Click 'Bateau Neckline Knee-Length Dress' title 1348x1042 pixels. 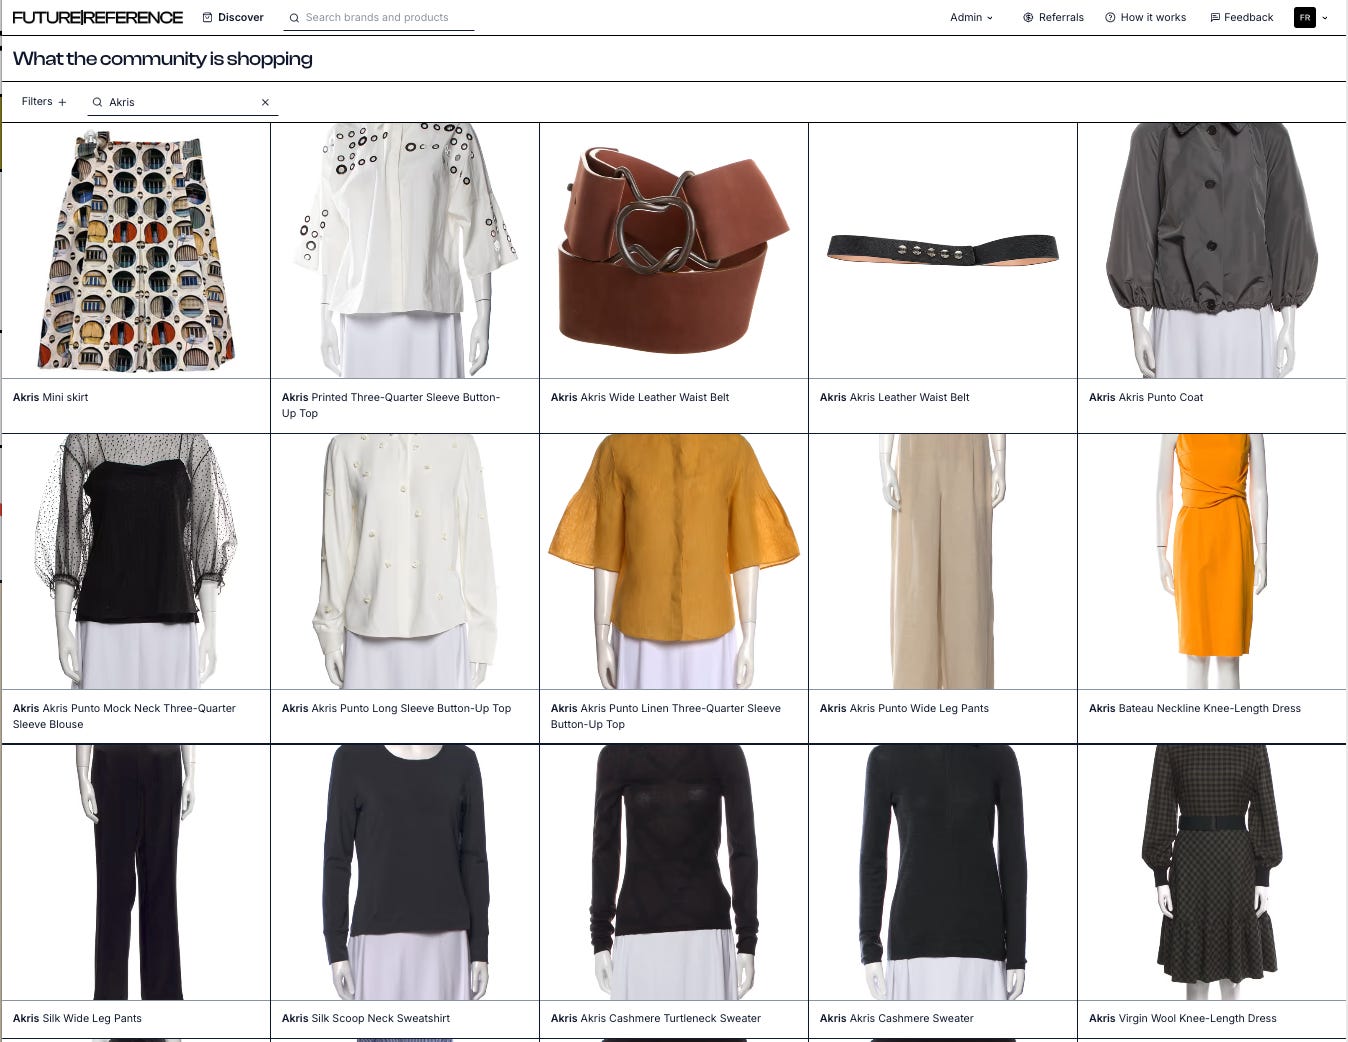(x=1195, y=708)
